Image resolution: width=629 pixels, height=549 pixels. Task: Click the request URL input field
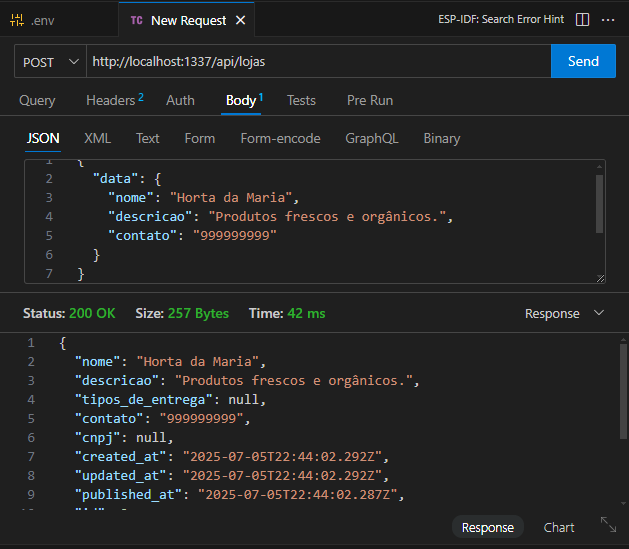point(319,61)
